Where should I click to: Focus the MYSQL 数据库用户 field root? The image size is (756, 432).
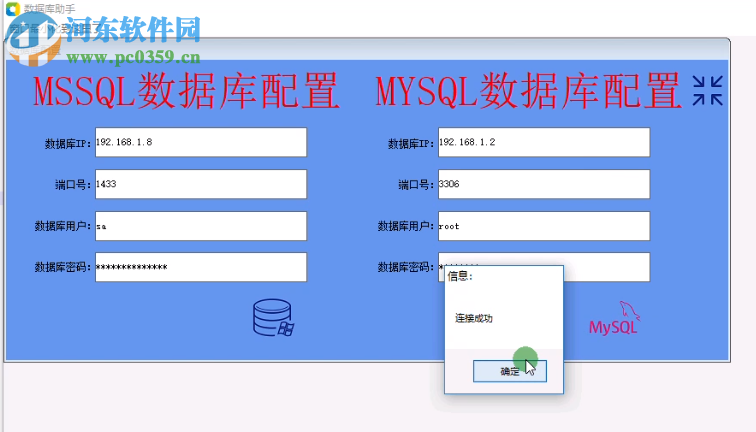544,226
